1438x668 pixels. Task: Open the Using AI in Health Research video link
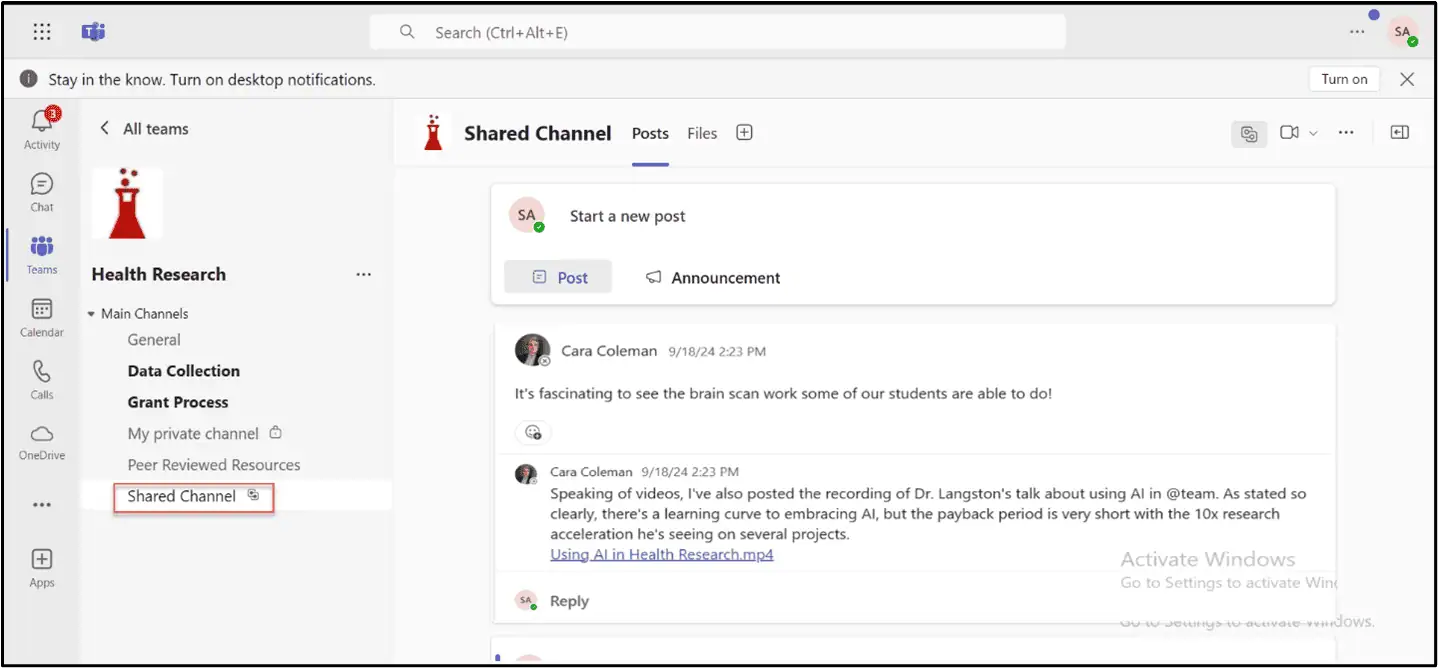pyautogui.click(x=662, y=554)
